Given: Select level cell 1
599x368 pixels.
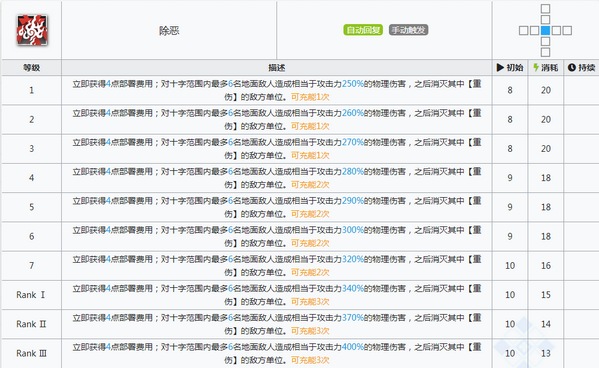Looking at the screenshot, I should coord(31,90).
